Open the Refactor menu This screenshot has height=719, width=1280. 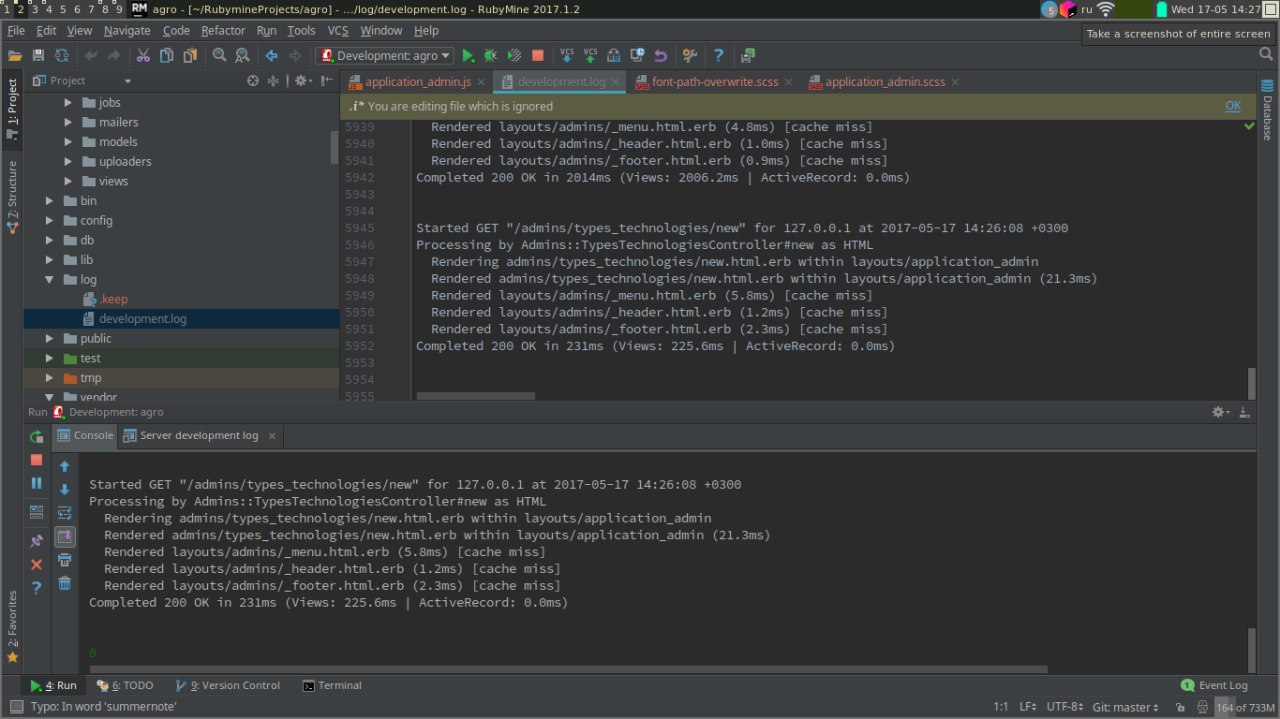223,31
